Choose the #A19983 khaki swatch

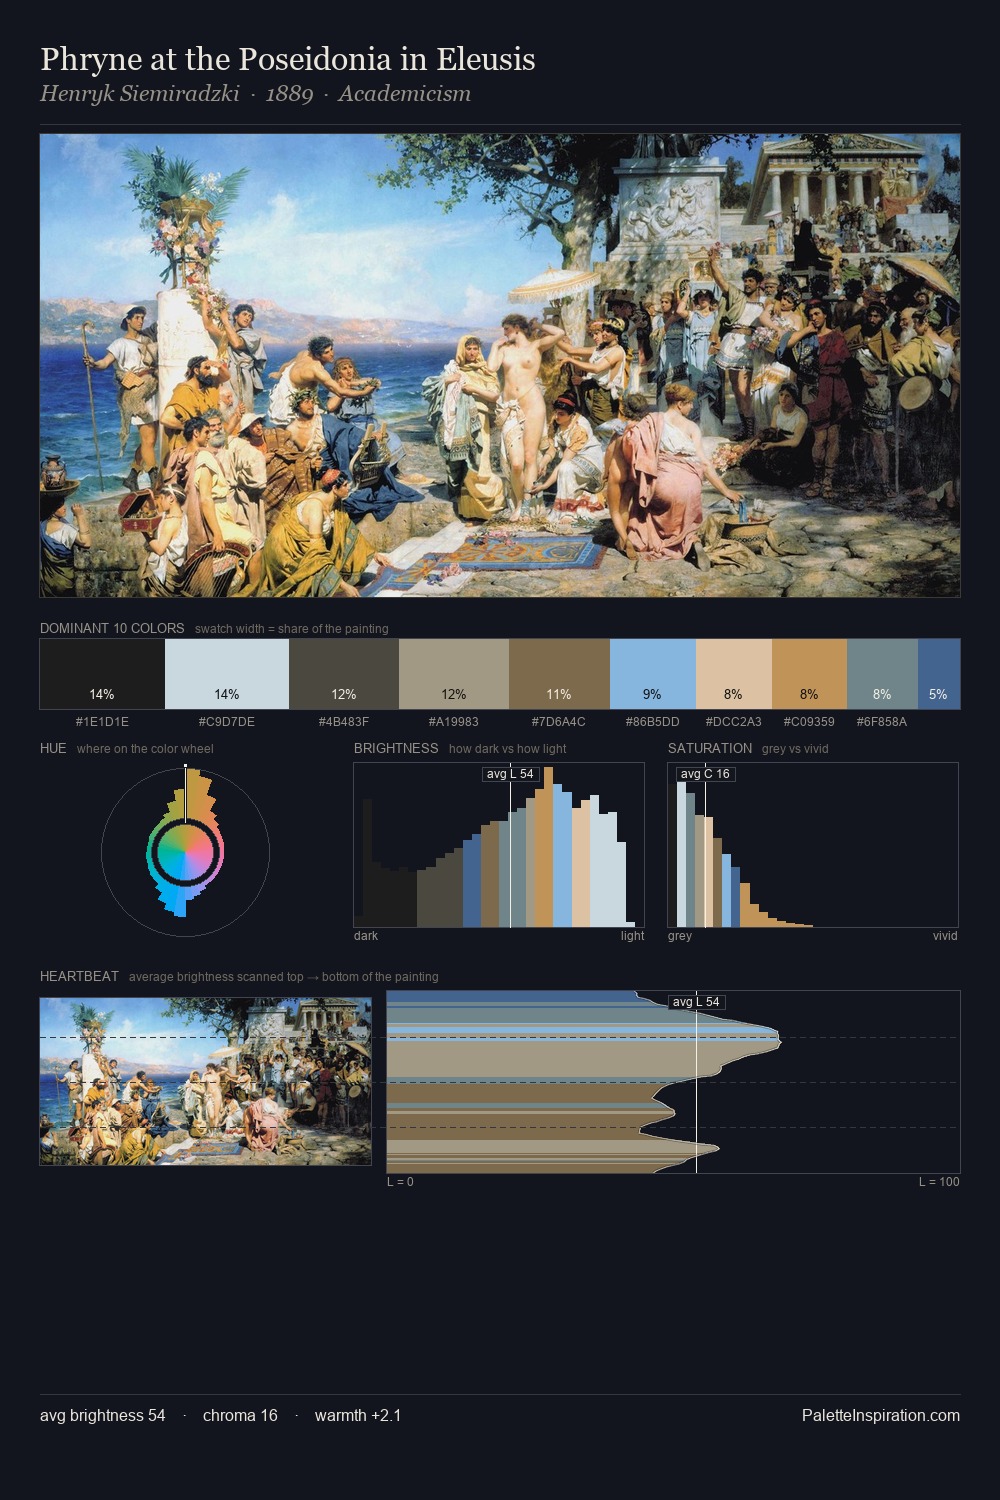[454, 674]
